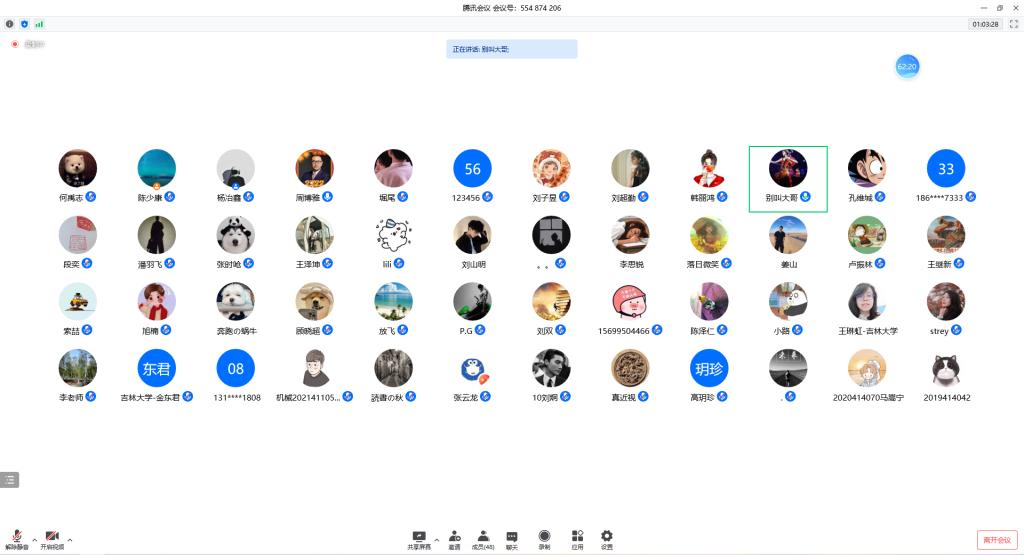The image size is (1024, 555).
Task: Click the gray list toggle on left edge
Action: pyautogui.click(x=9, y=480)
